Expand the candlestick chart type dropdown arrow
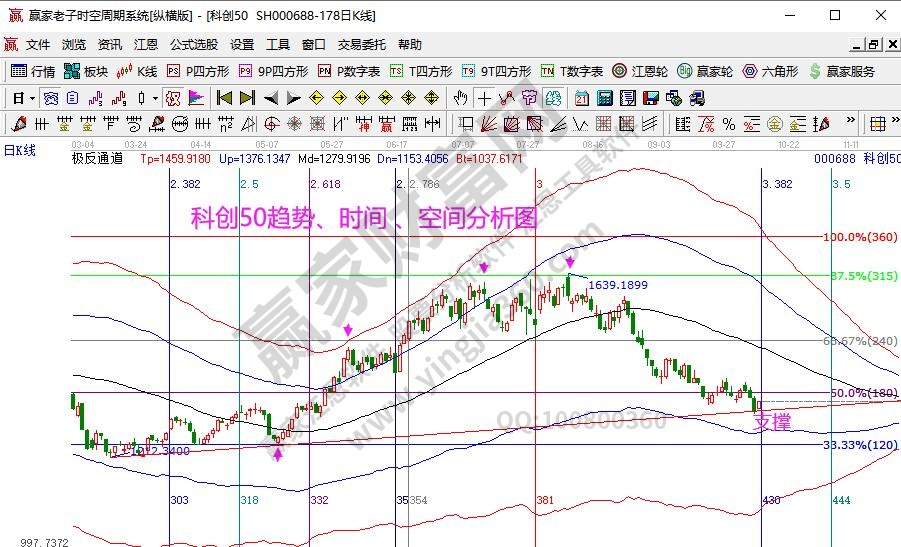This screenshot has height=547, width=901. tap(154, 98)
